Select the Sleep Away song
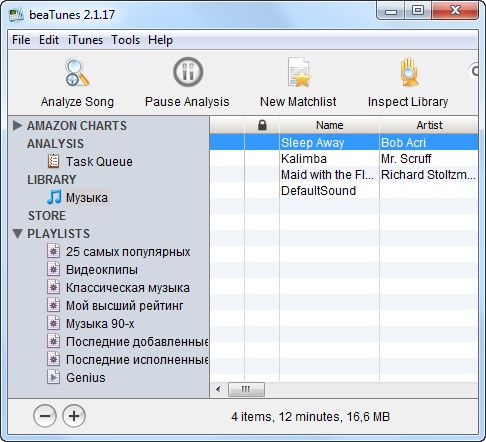The width and height of the screenshot is (486, 442). [x=313, y=142]
